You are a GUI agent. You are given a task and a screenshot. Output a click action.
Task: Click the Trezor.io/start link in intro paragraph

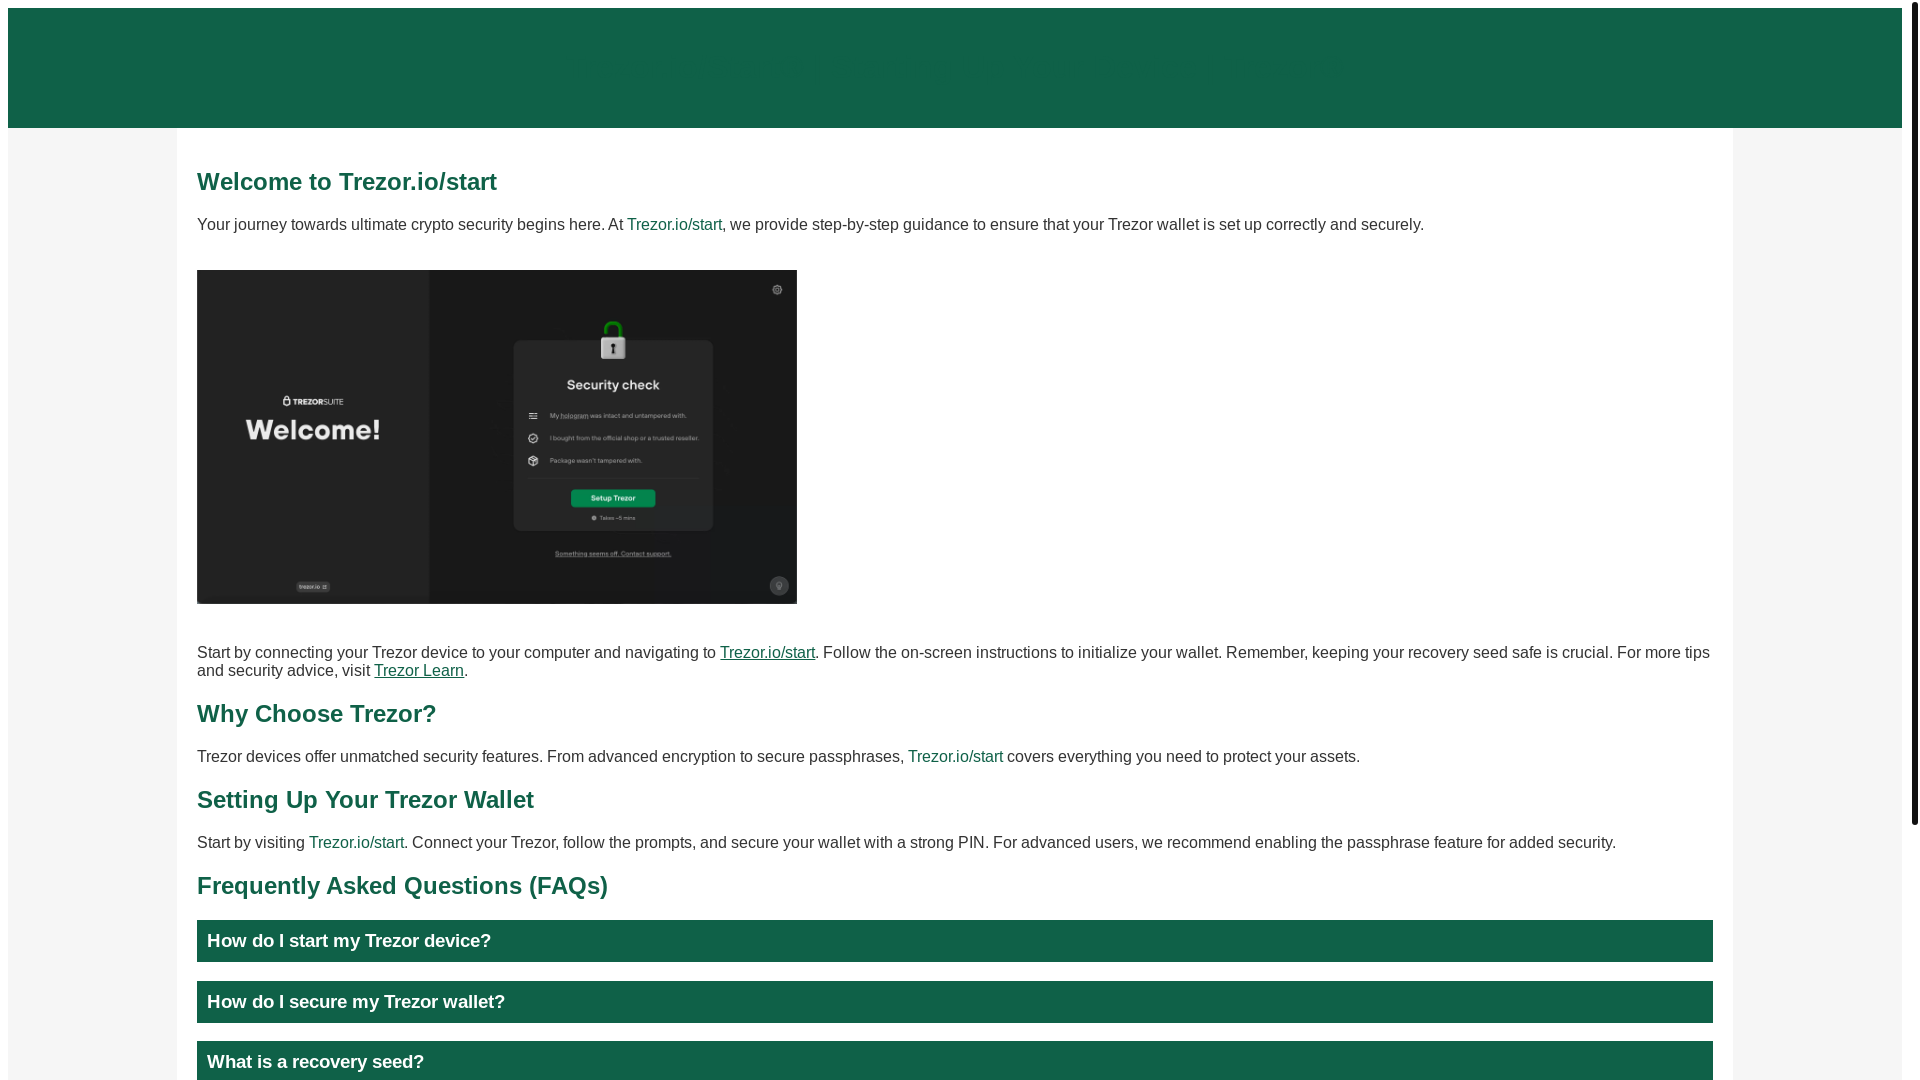[x=674, y=225]
